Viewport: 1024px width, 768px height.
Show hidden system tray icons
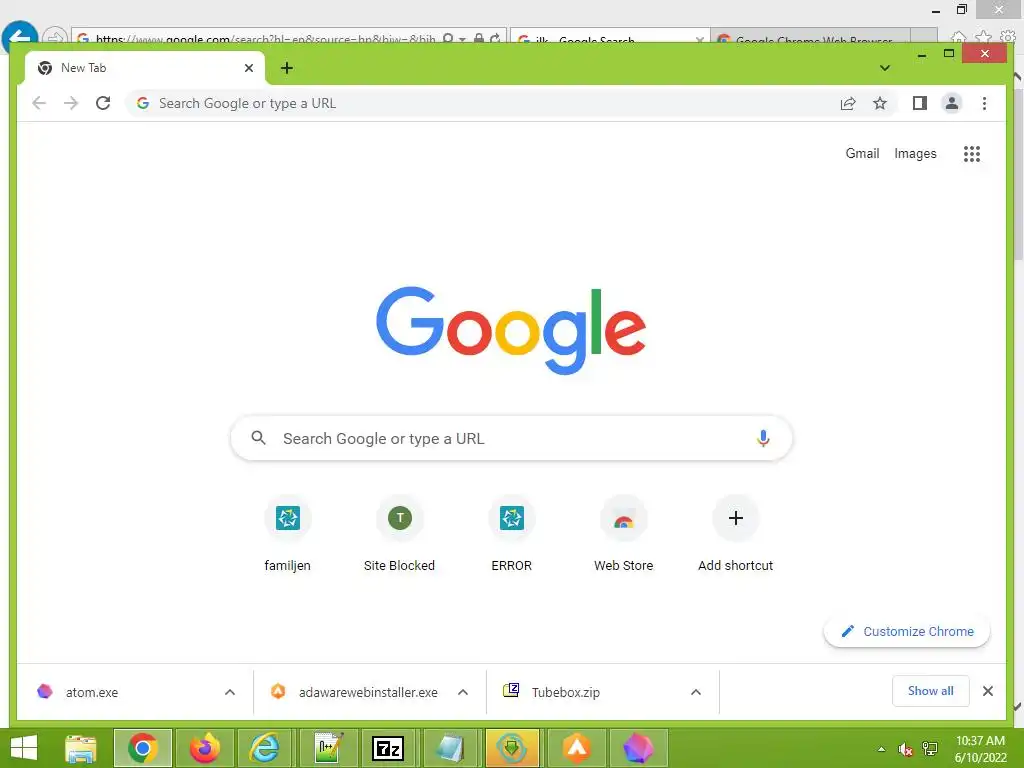click(x=881, y=749)
